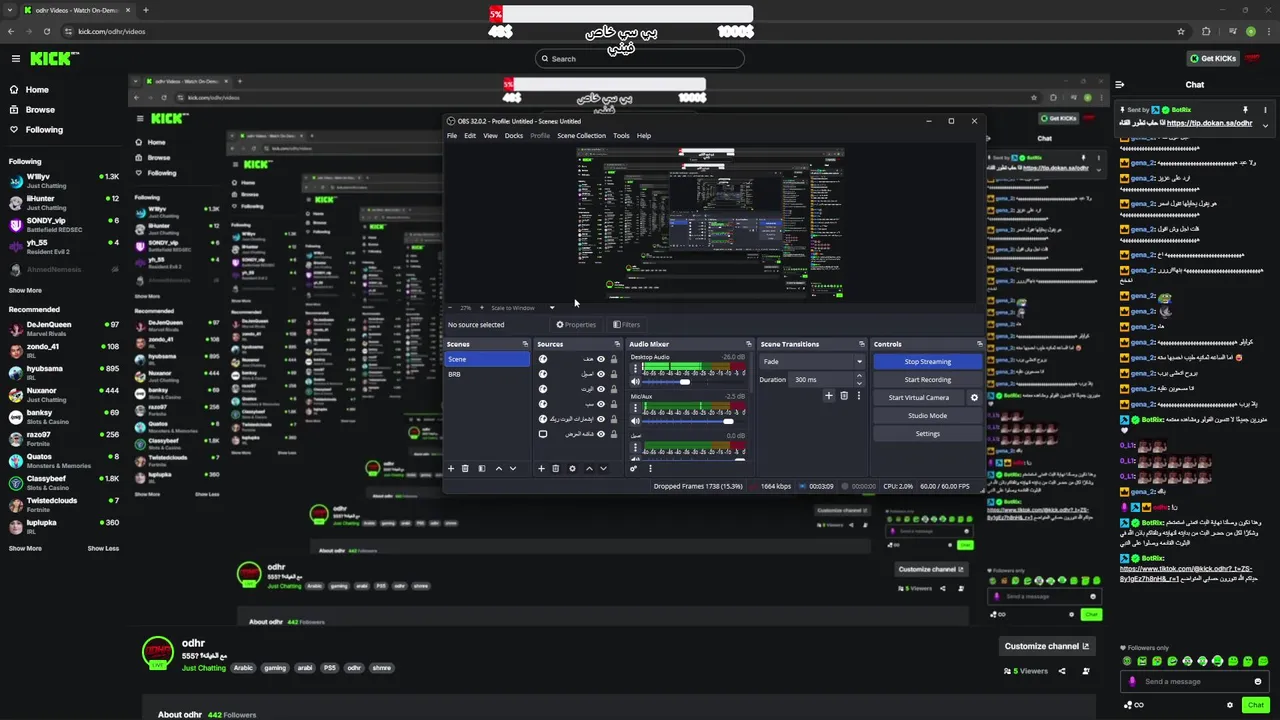Toggle visibility eye of سب source

point(601,404)
